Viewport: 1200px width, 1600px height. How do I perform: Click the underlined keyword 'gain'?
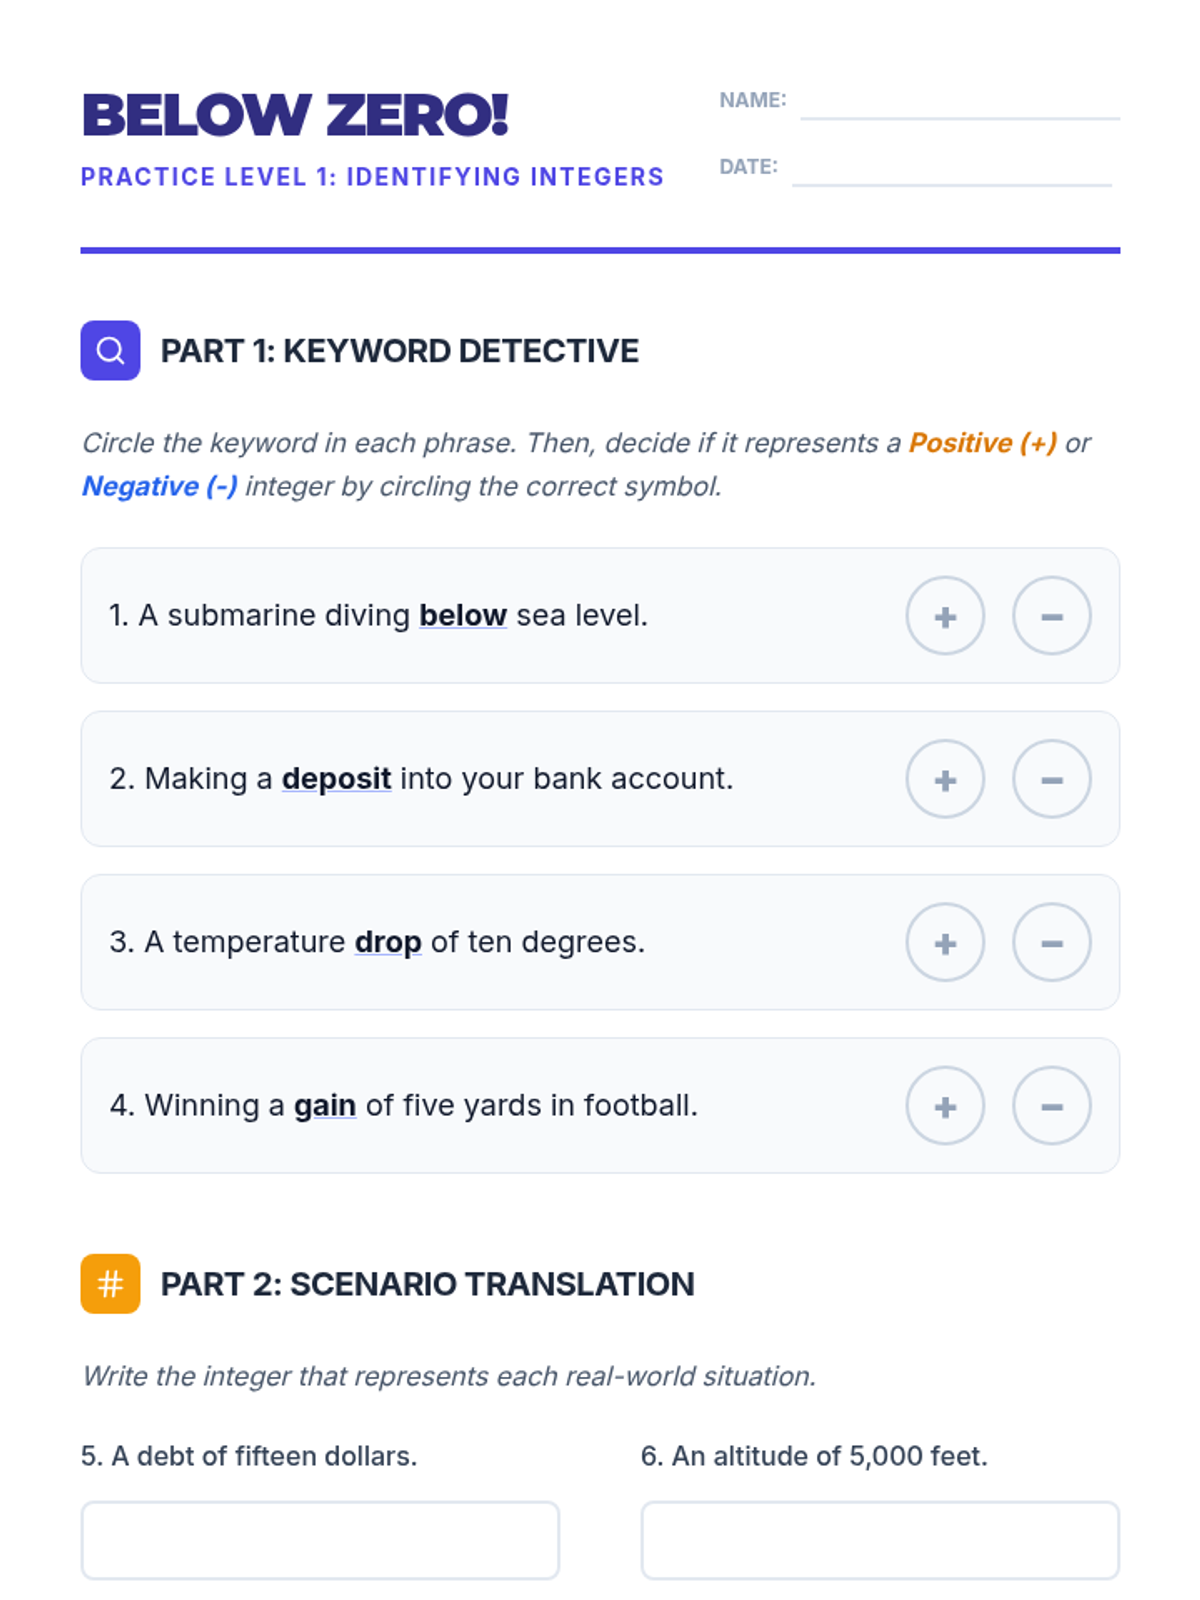coord(325,1105)
